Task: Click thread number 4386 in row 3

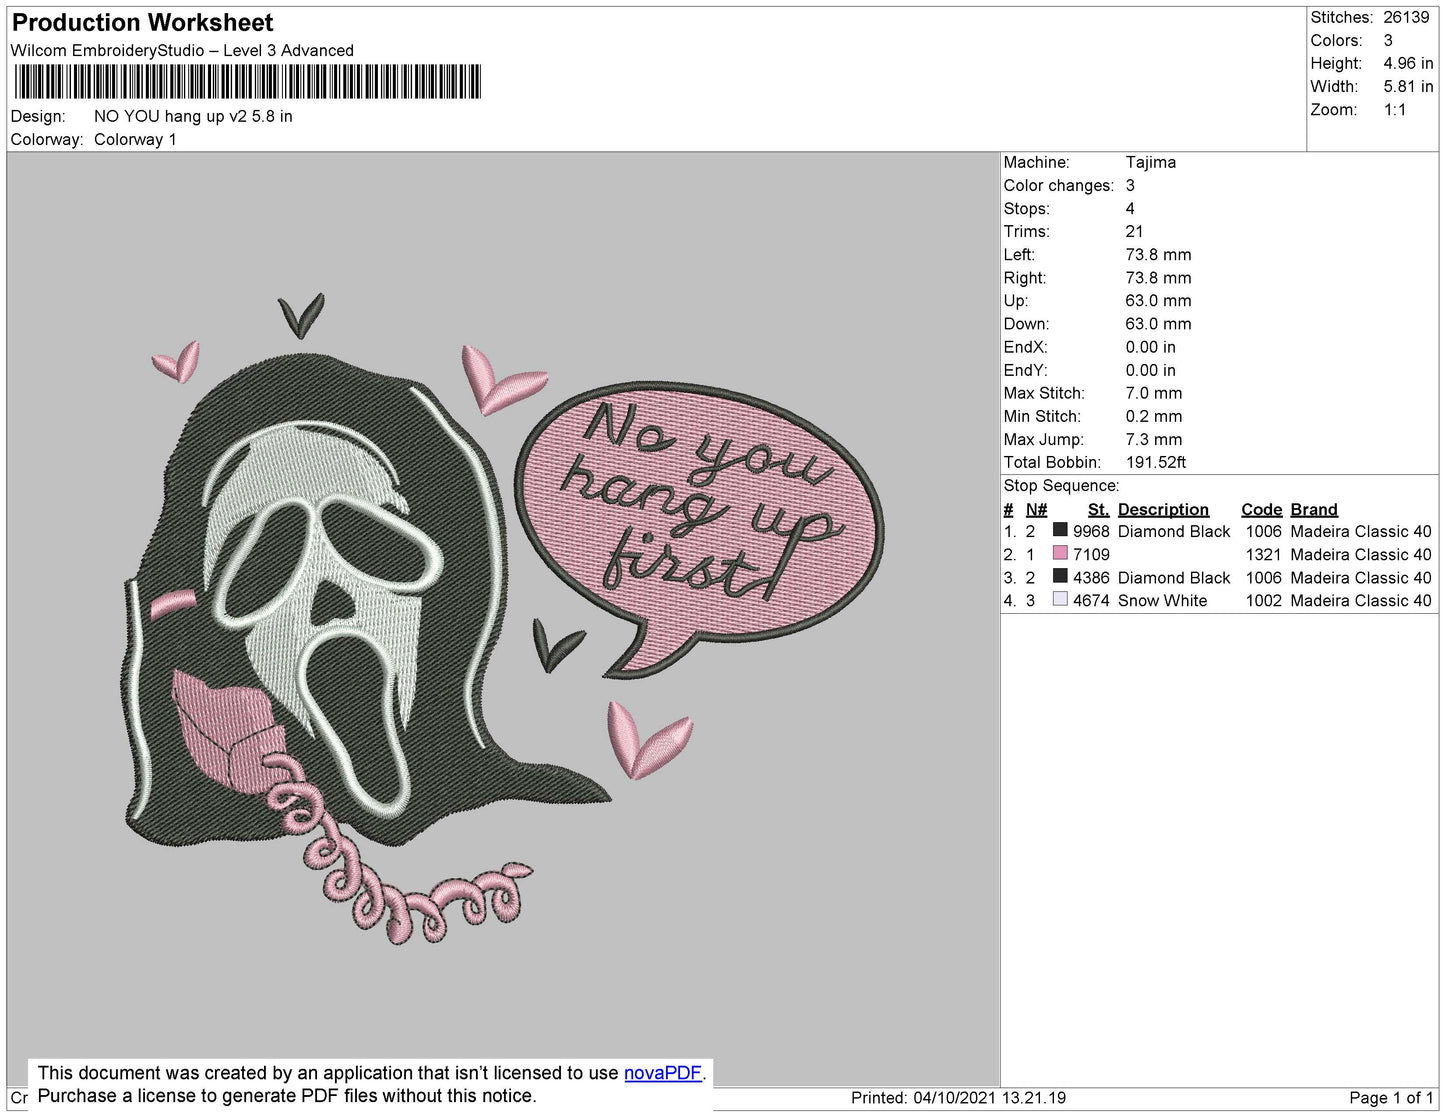Action: 1091,577
